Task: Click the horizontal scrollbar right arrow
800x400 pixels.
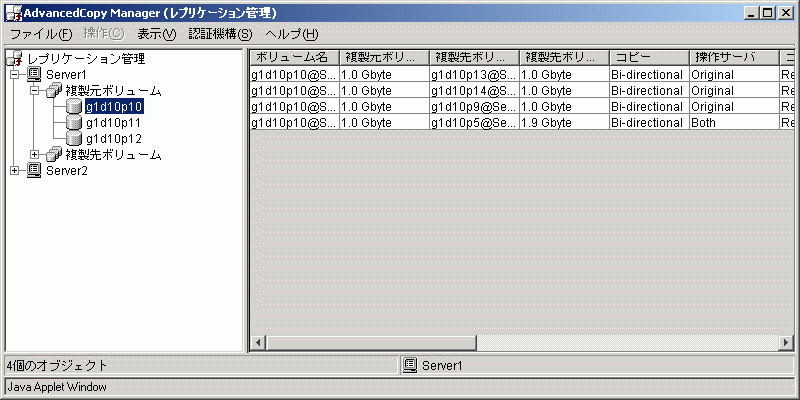Action: tap(786, 342)
